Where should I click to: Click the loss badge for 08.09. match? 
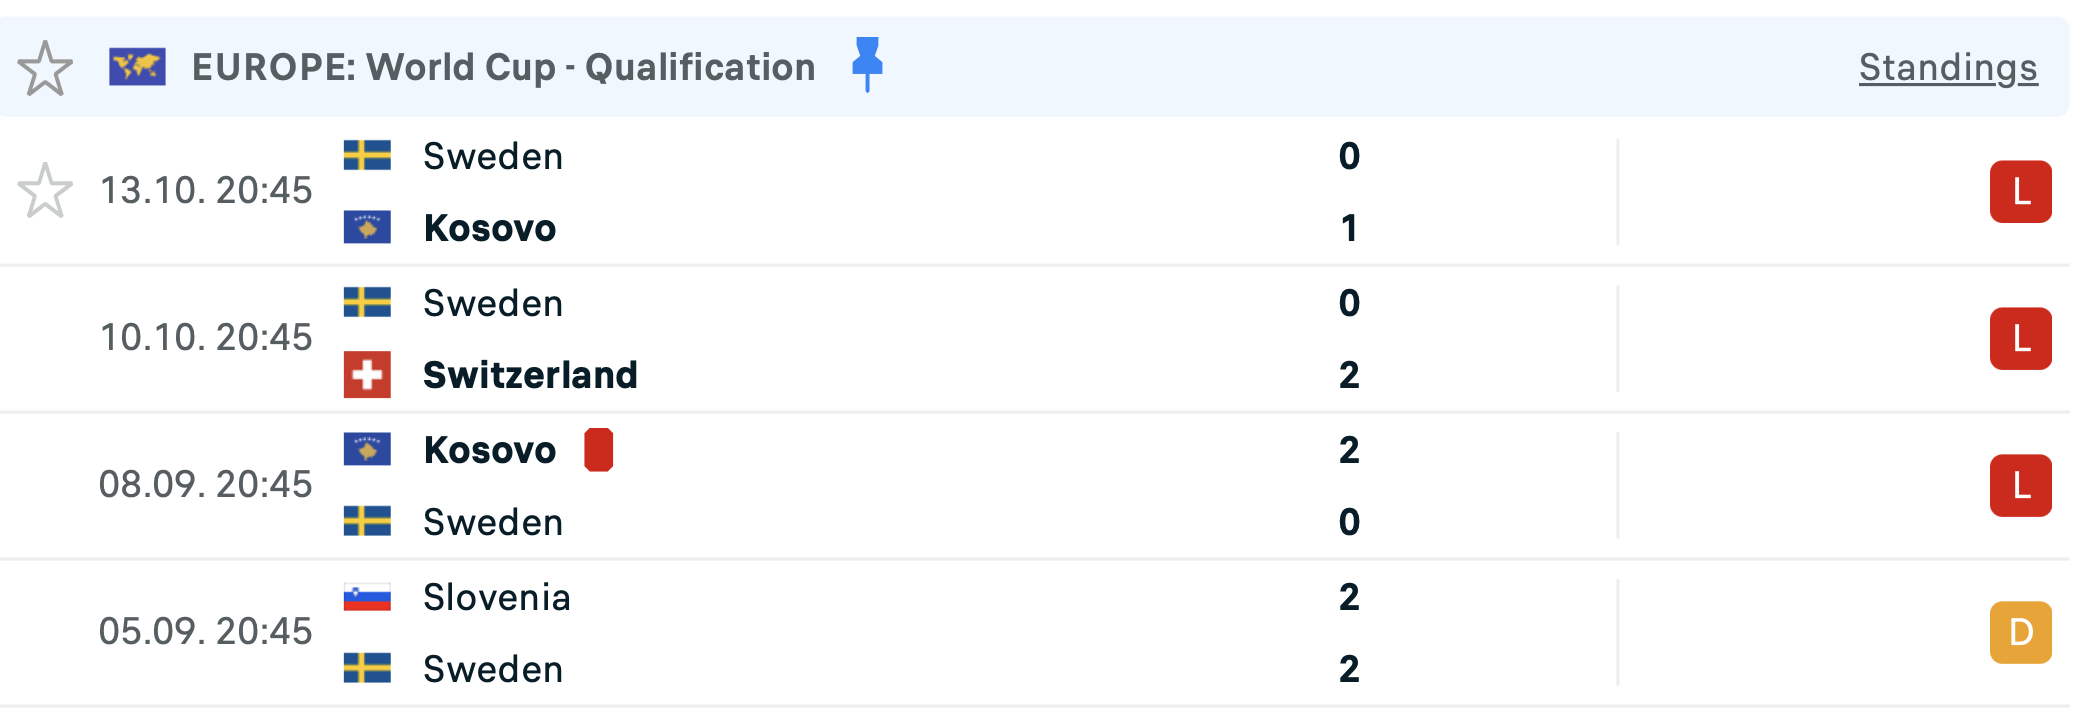click(2020, 486)
